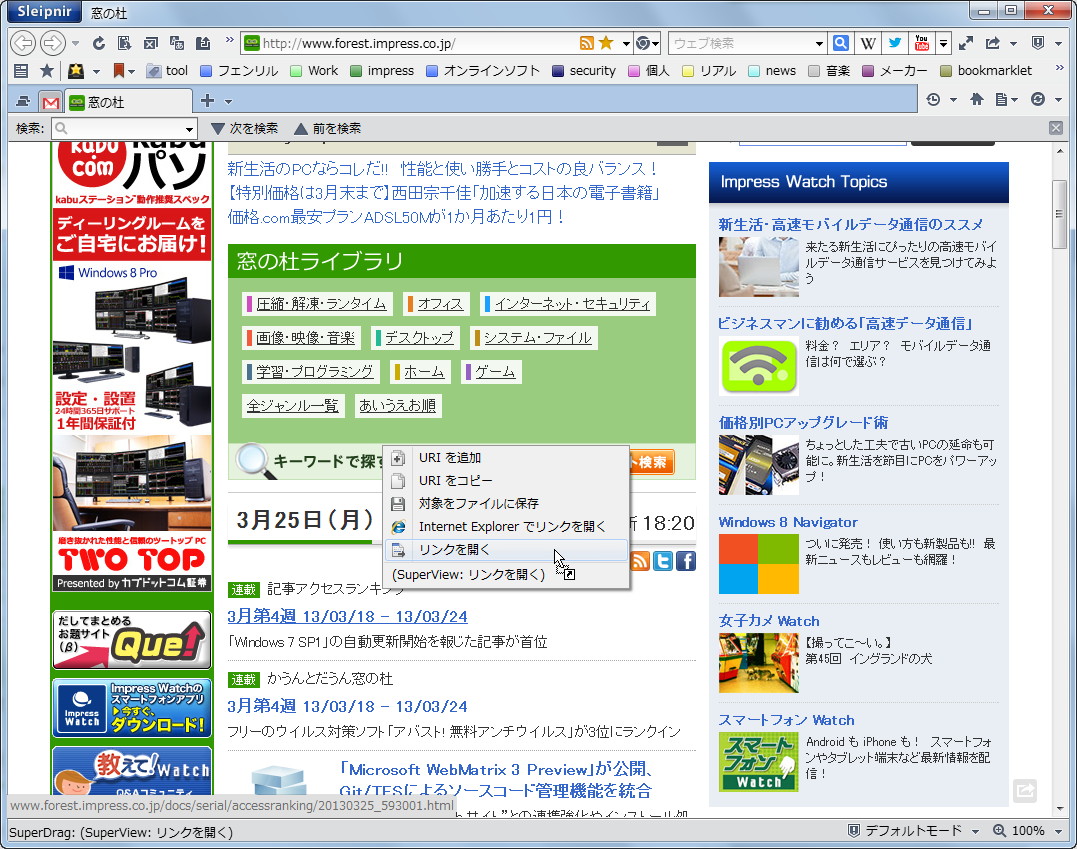
Task: Click the black star bookmarks icon
Action: [47, 71]
